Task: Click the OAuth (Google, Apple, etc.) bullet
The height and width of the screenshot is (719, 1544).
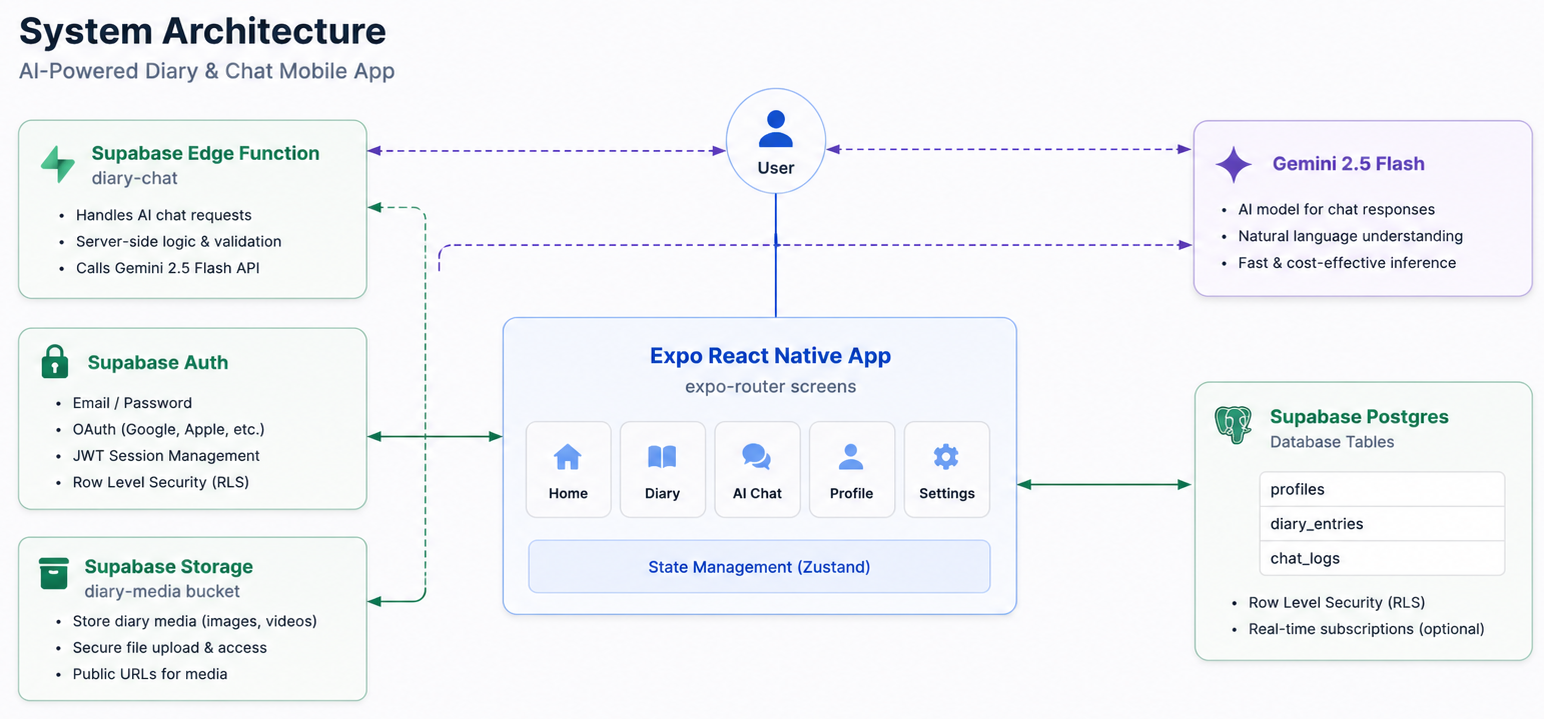Action: click(169, 429)
